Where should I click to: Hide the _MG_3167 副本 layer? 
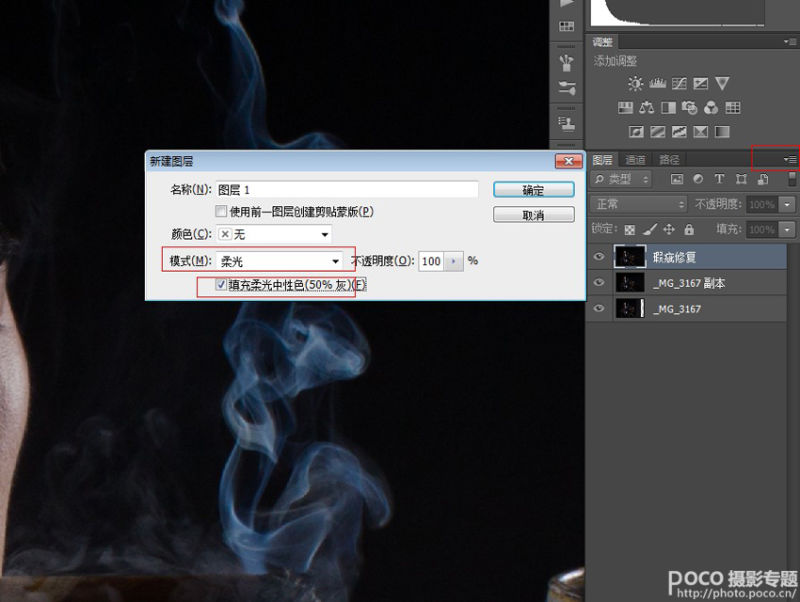point(600,283)
